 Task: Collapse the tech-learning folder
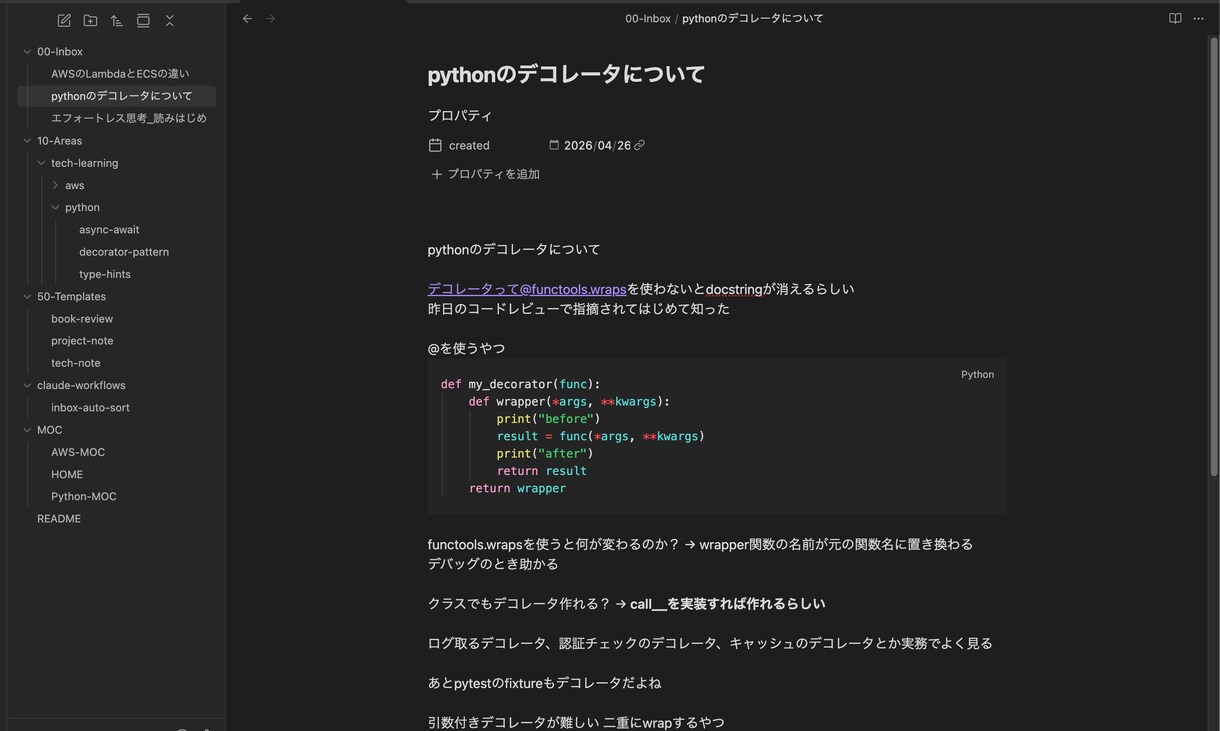41,163
